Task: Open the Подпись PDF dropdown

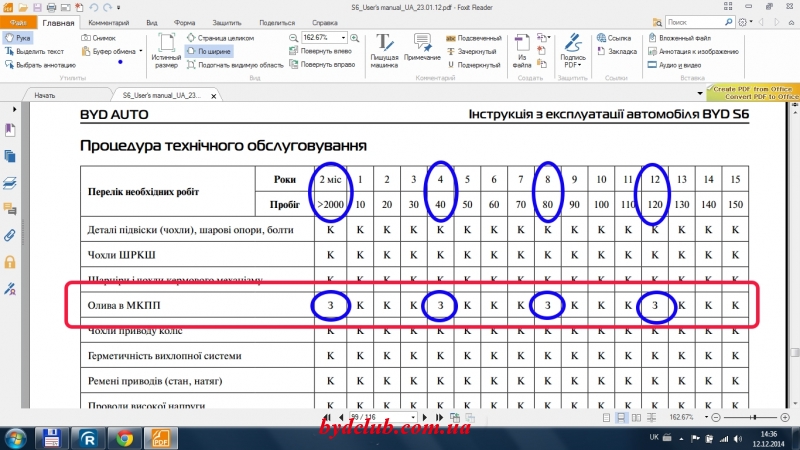Action: pyautogui.click(x=572, y=51)
